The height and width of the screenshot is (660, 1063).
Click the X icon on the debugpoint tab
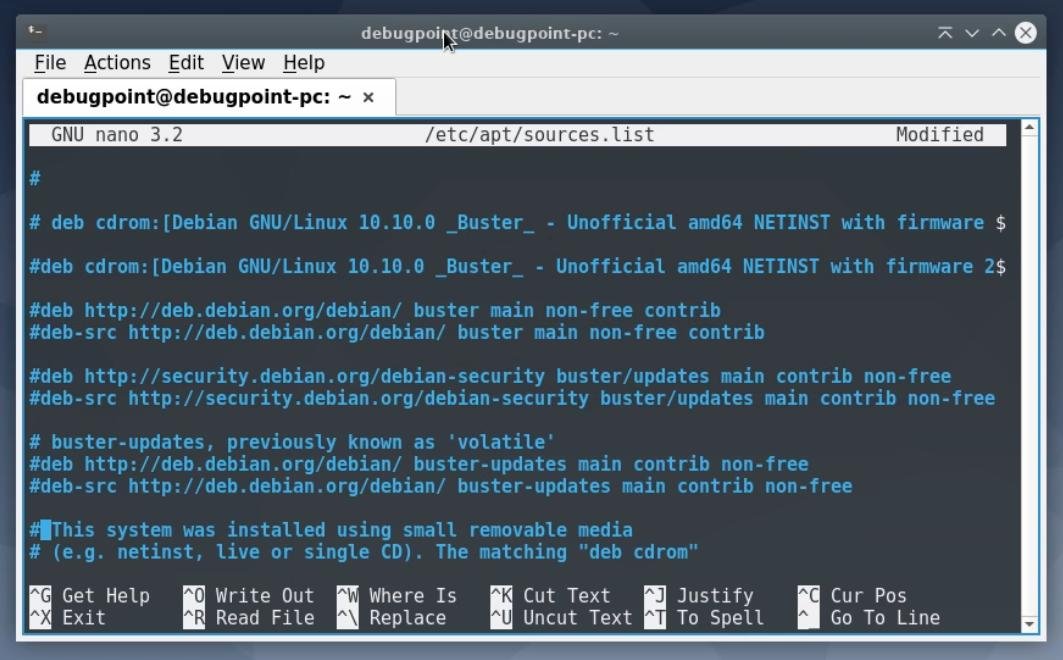click(x=367, y=97)
